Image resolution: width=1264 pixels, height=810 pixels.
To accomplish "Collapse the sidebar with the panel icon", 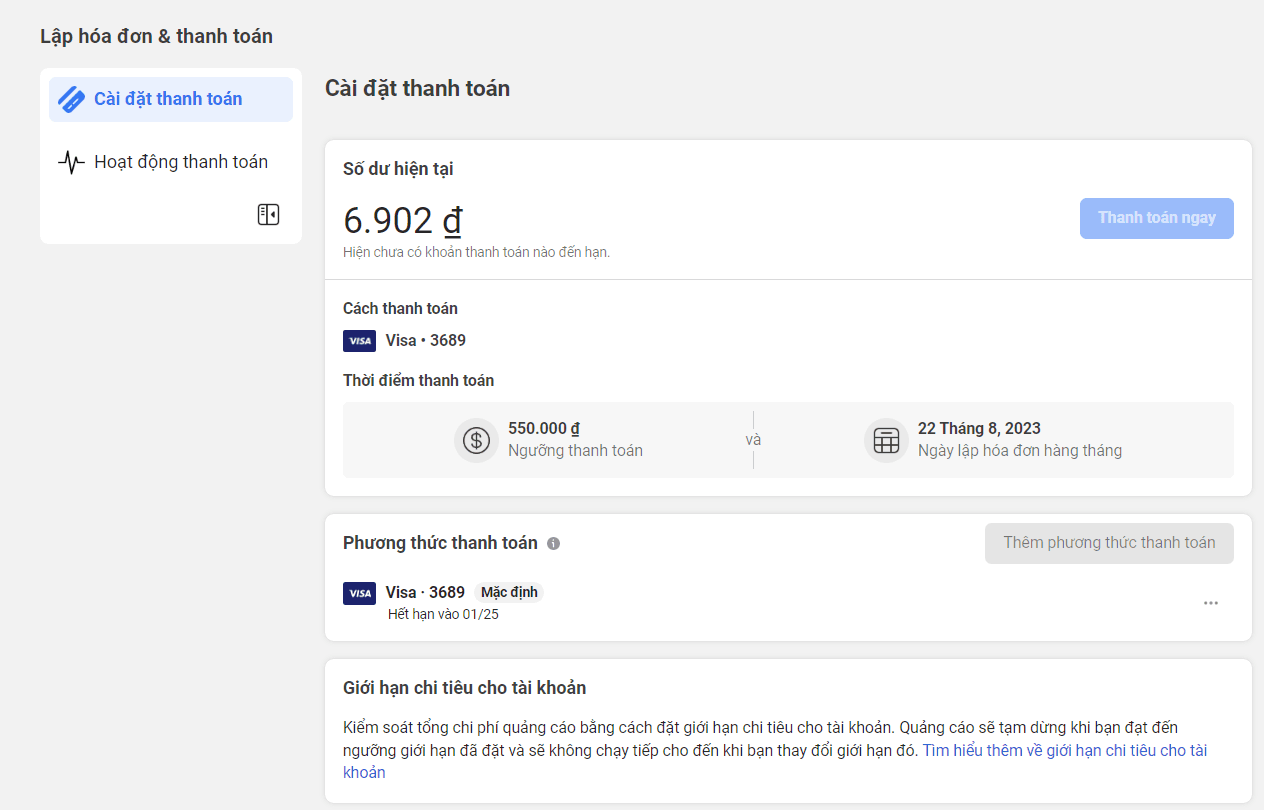I will [x=268, y=214].
